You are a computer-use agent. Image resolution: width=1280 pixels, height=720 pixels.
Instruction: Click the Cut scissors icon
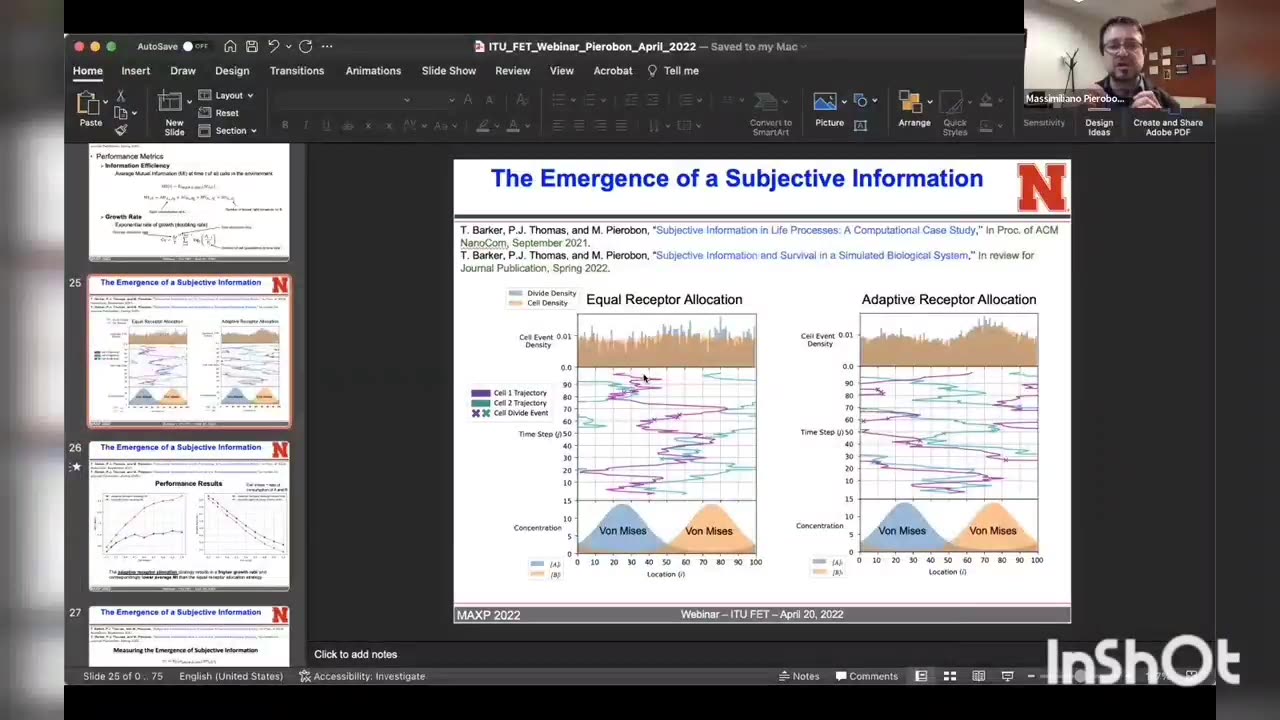[121, 96]
